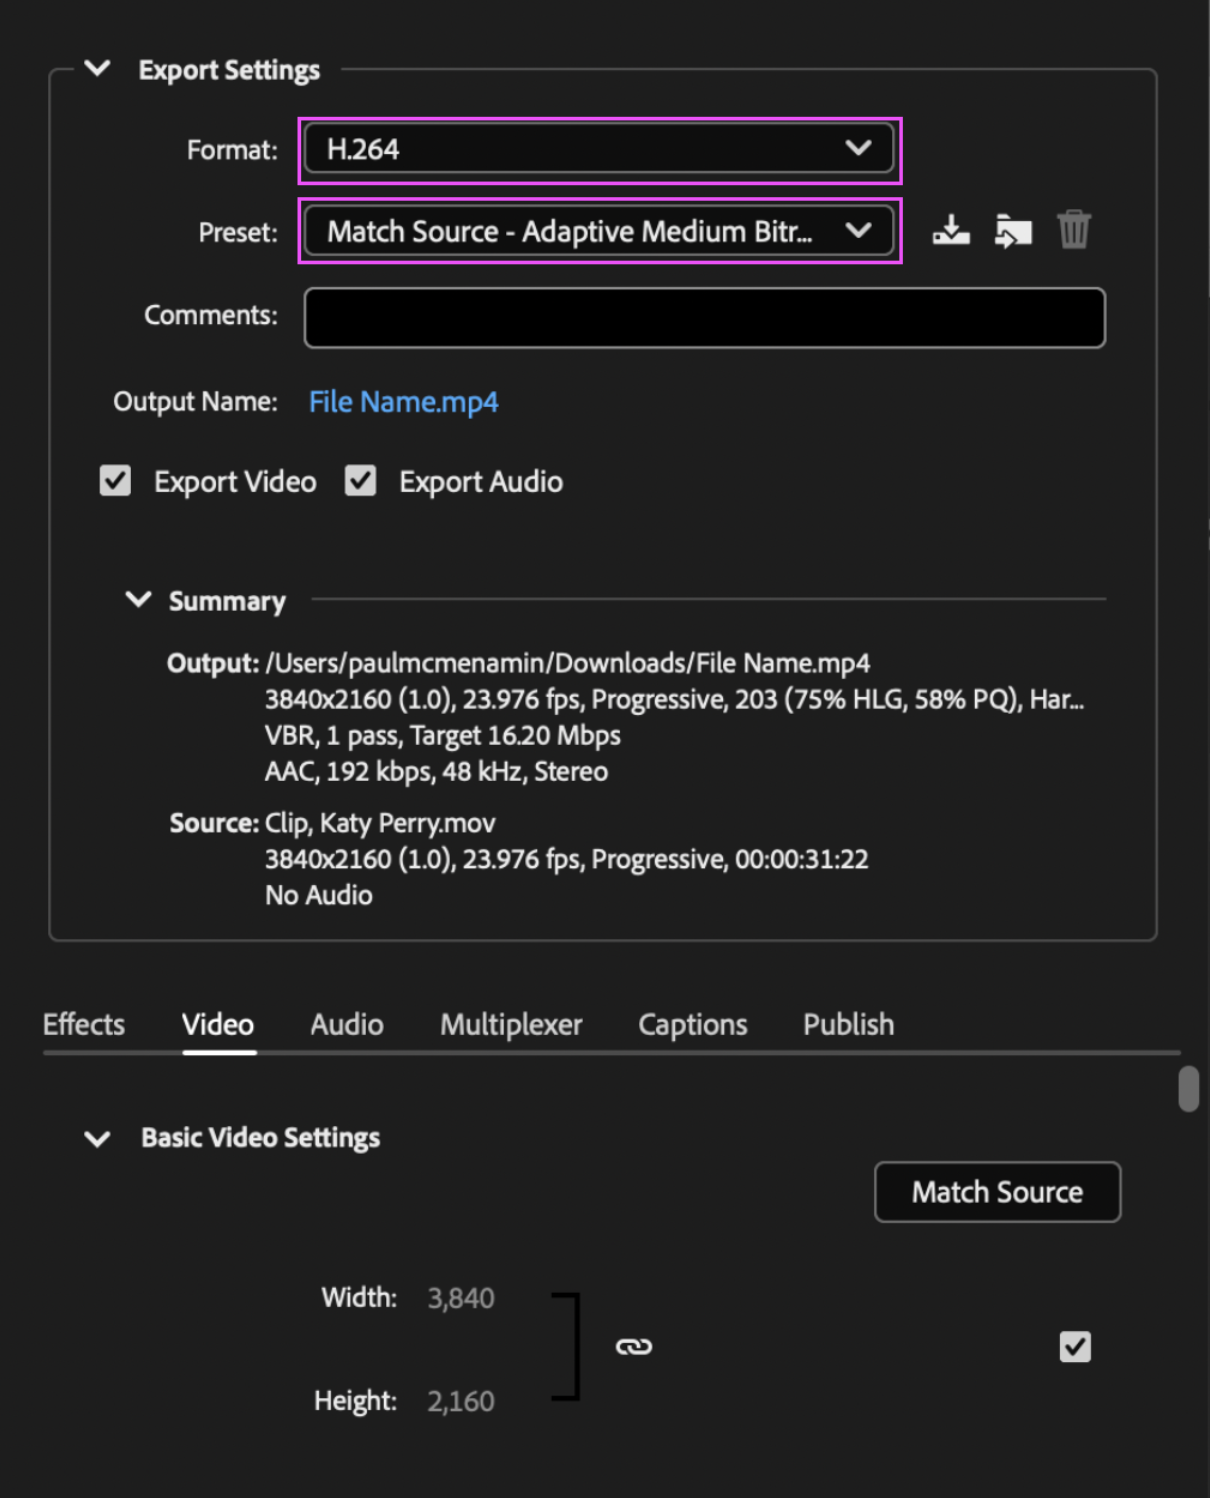
Task: Collapse Basic Video Settings
Action: tap(97, 1138)
